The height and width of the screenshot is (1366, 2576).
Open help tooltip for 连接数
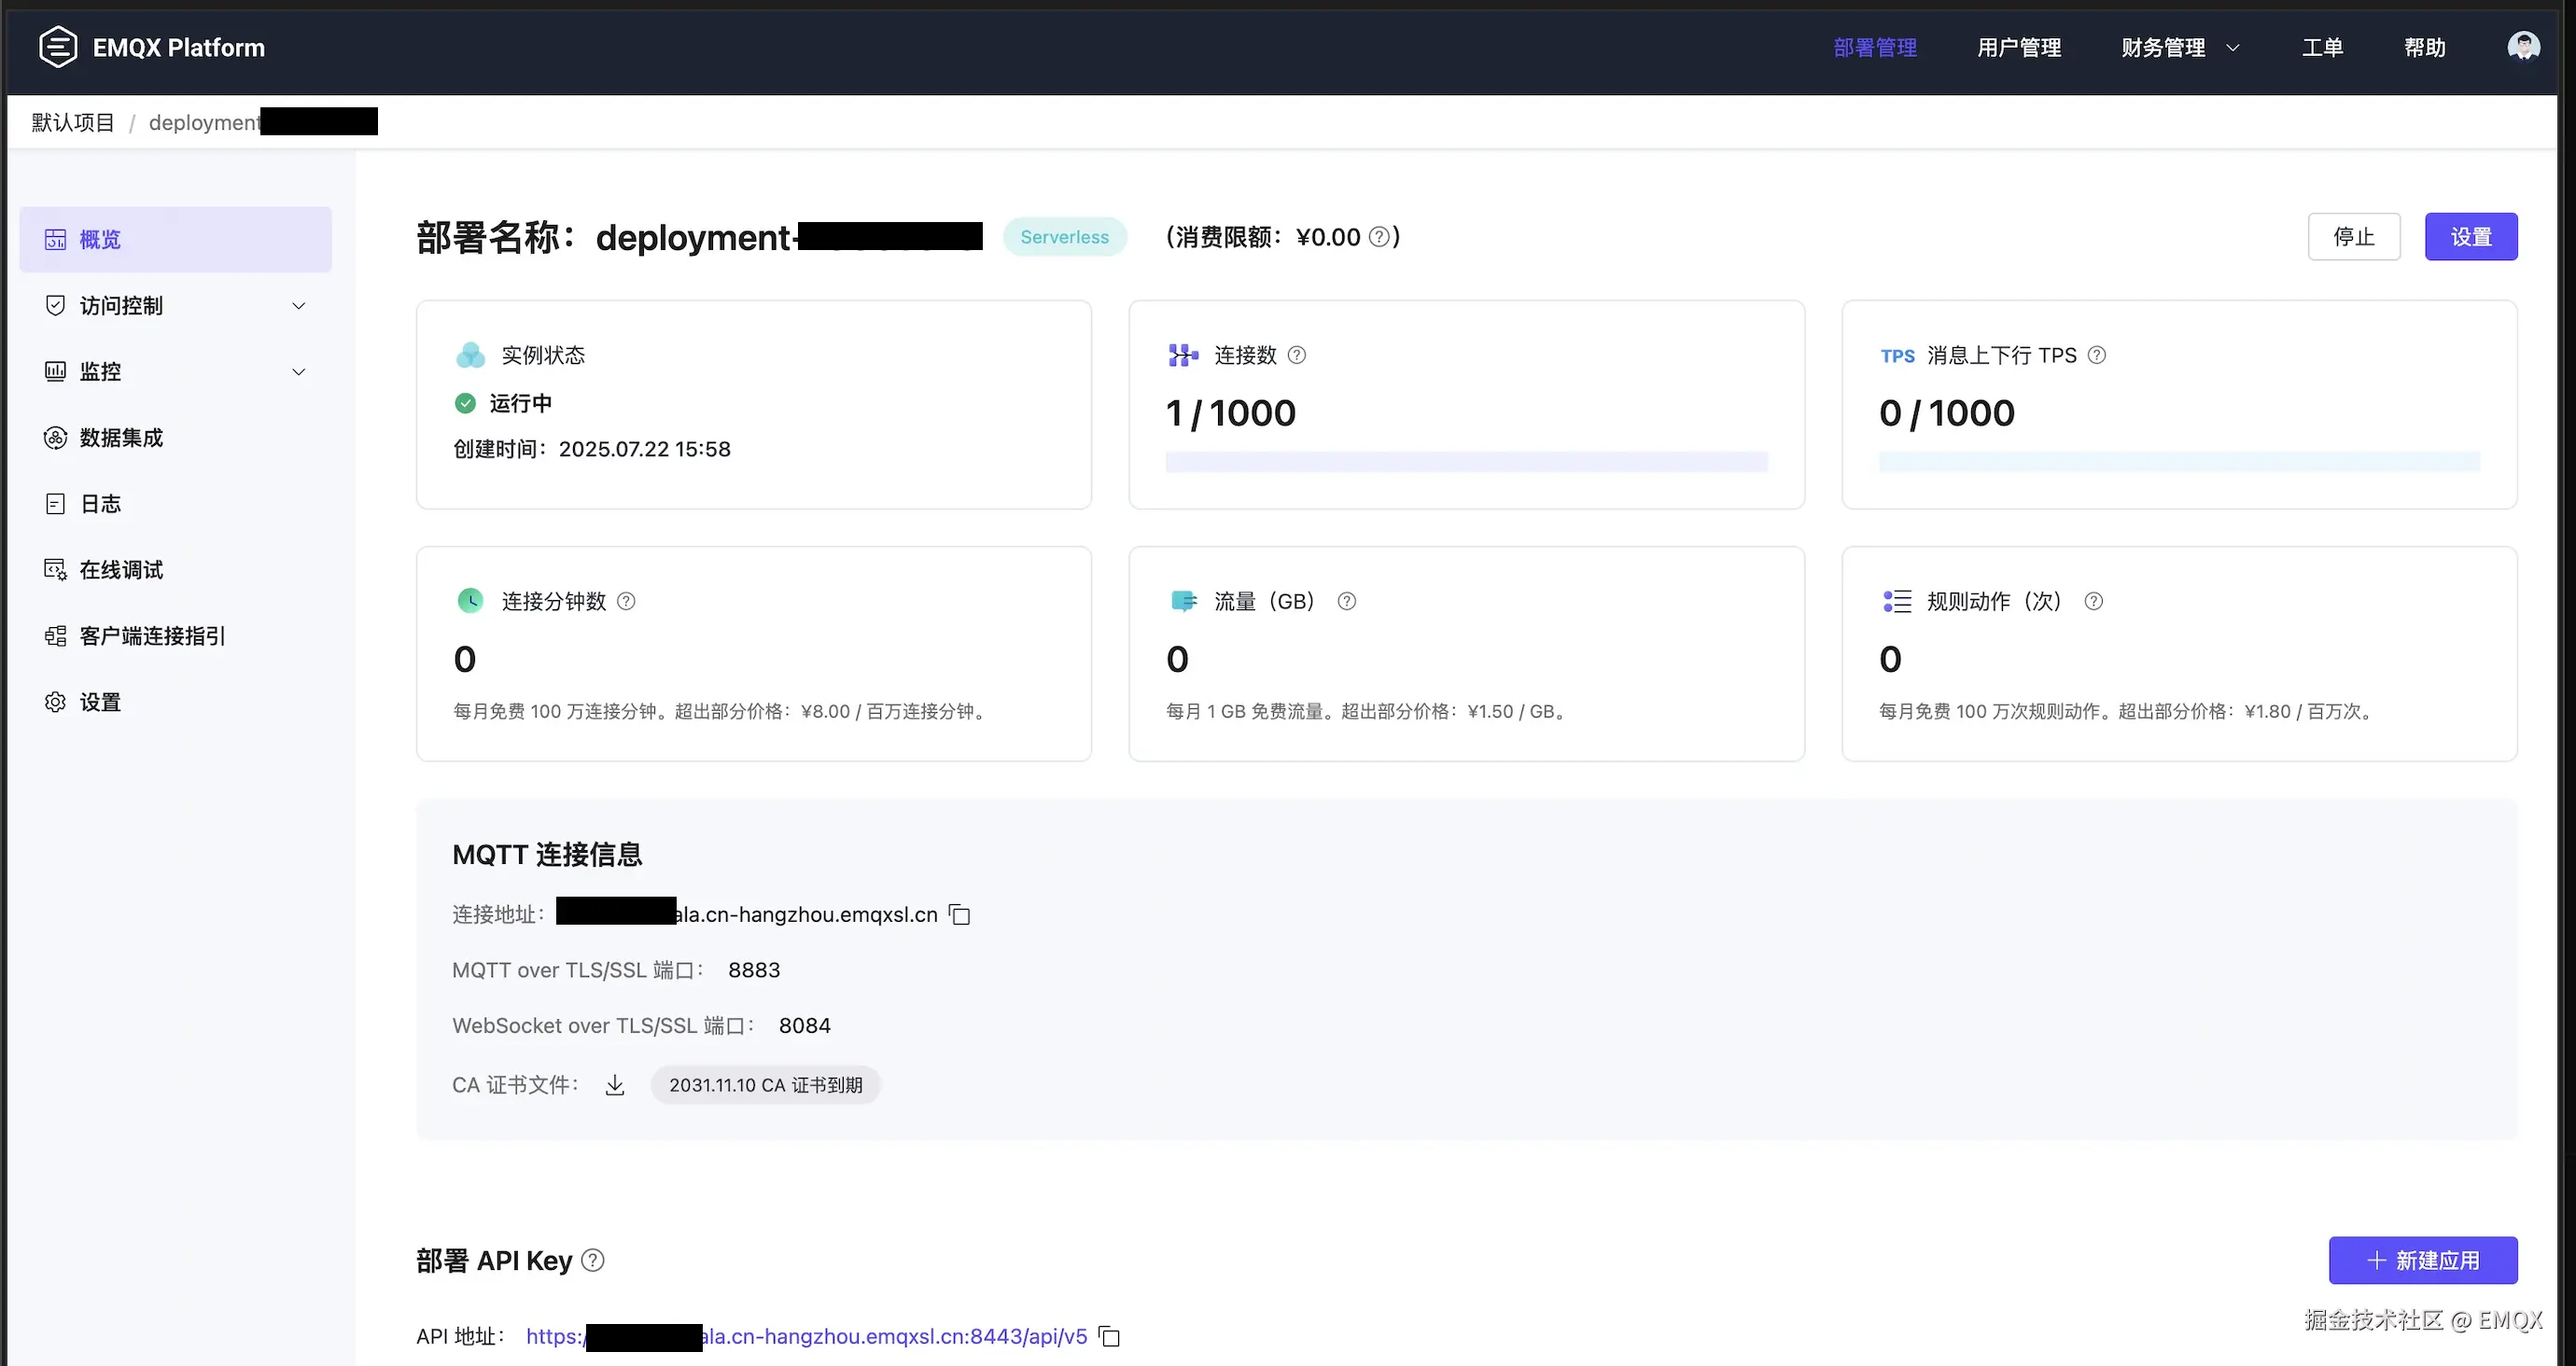point(1297,355)
